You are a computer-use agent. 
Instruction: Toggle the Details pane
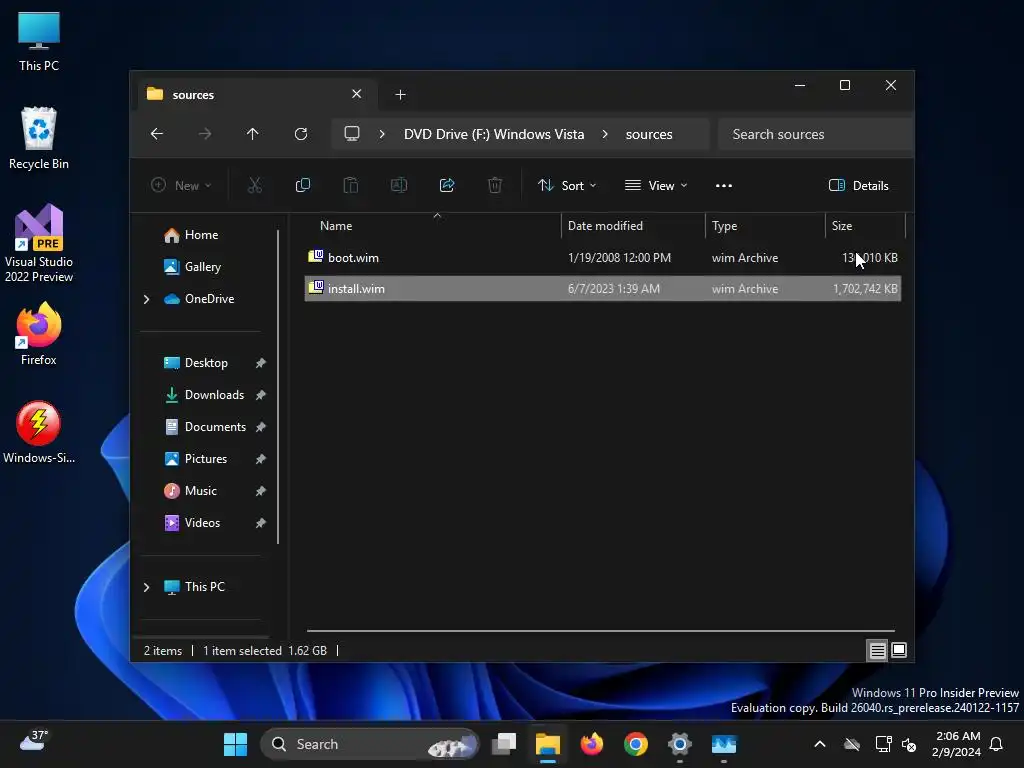(858, 185)
